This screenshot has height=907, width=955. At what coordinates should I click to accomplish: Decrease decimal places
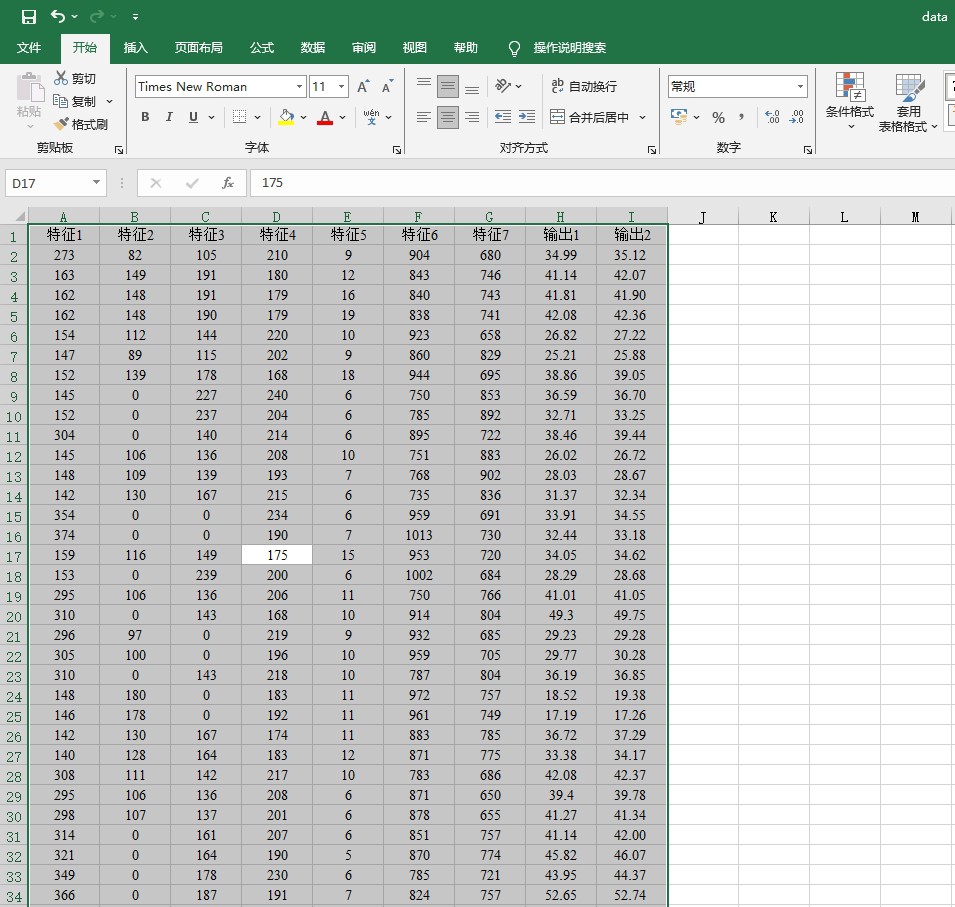pyautogui.click(x=797, y=117)
